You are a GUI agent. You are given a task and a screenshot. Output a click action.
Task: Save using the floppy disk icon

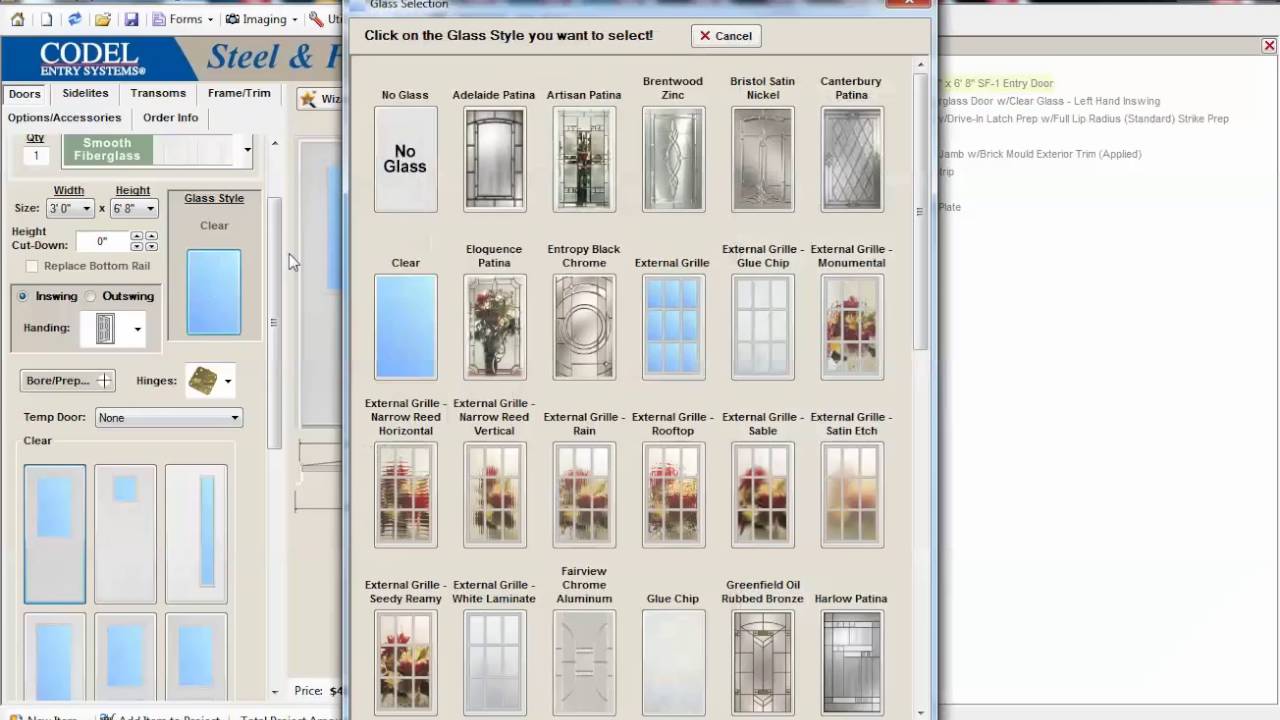tap(131, 19)
